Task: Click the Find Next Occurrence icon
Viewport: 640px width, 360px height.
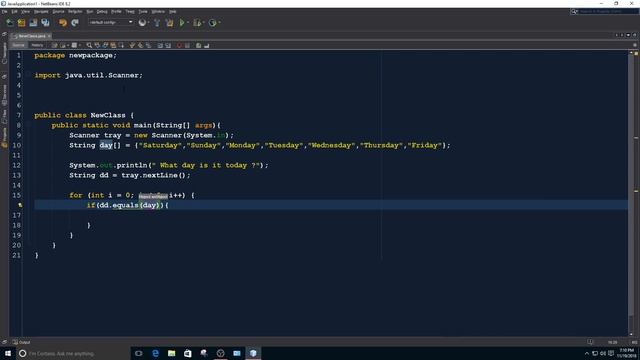Action: click(x=105, y=45)
